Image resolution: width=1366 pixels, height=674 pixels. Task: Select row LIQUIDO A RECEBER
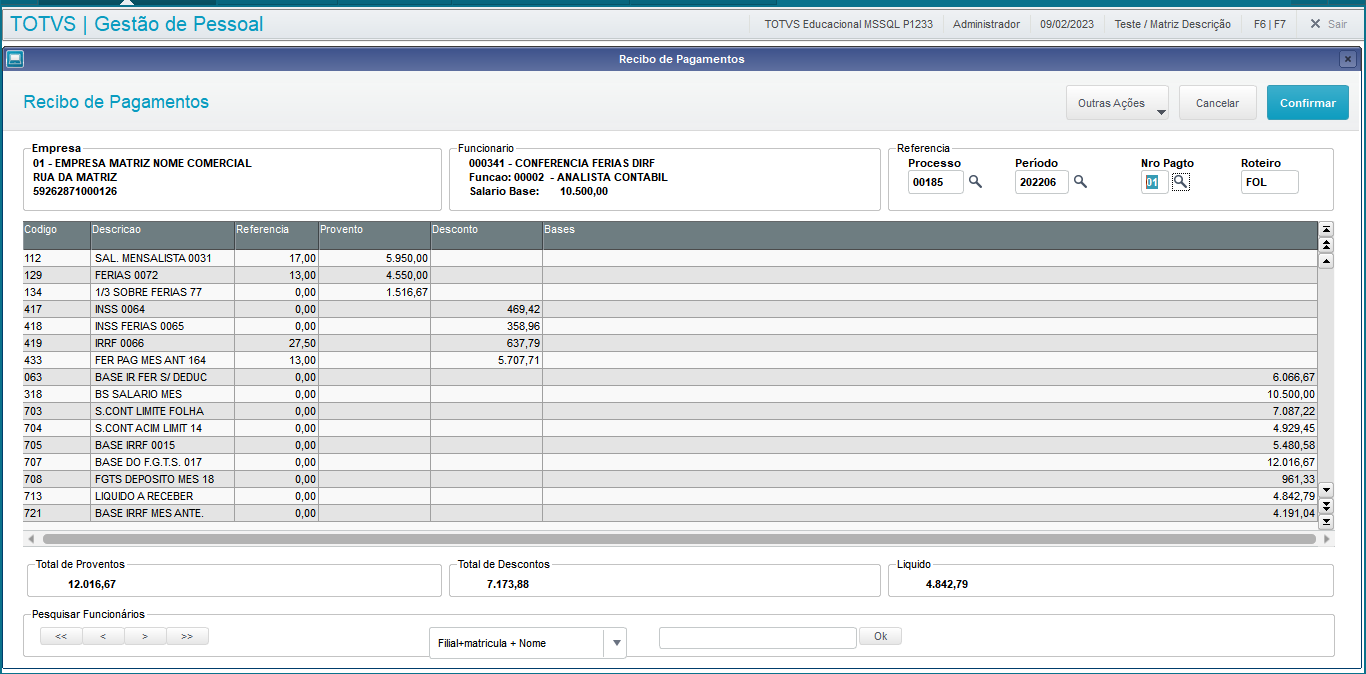pyautogui.click(x=670, y=496)
